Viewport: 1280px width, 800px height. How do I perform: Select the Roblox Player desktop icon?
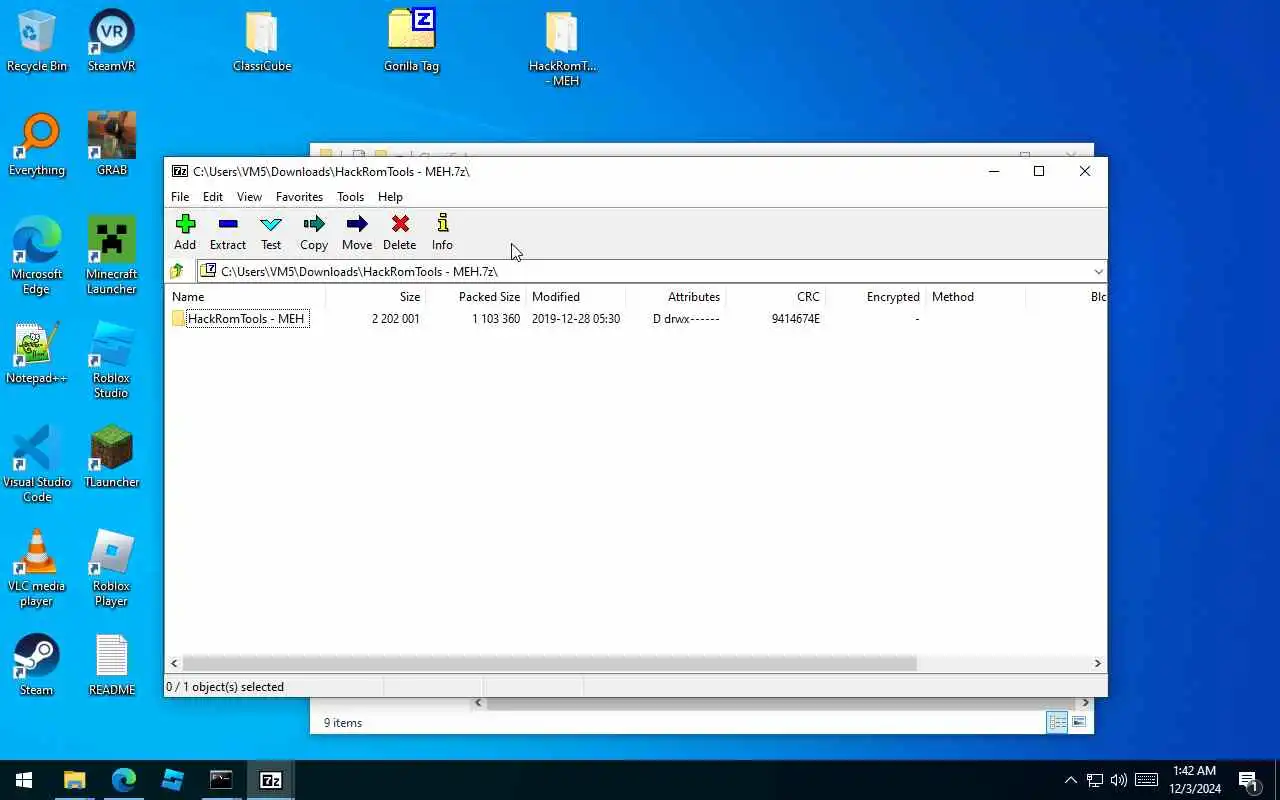[x=112, y=568]
